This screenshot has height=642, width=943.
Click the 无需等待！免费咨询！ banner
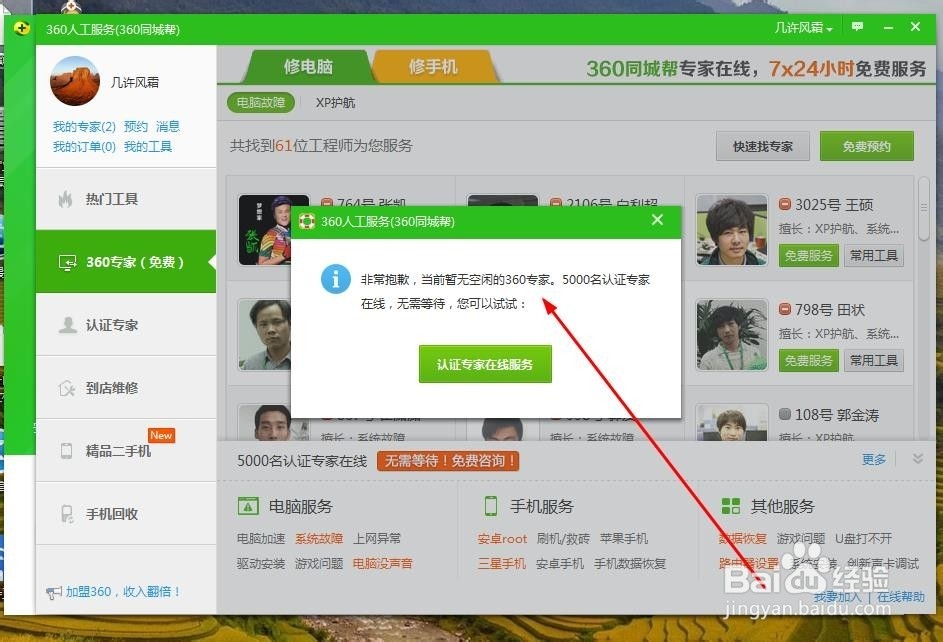448,461
